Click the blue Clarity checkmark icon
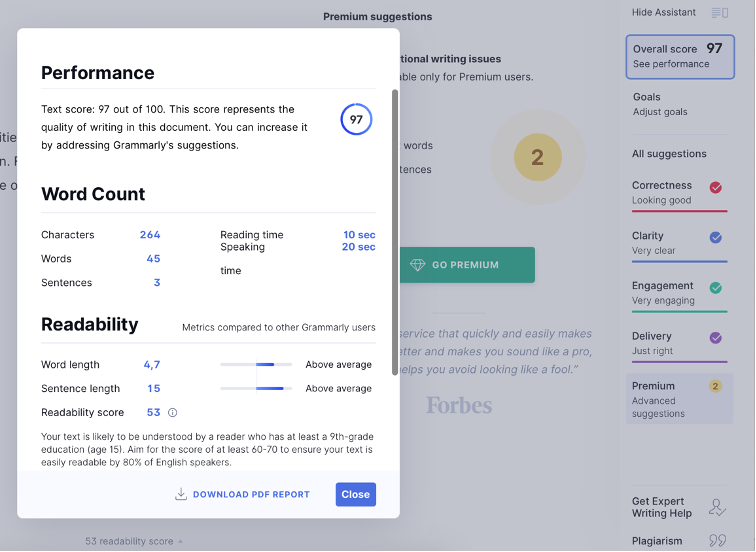 pos(716,238)
